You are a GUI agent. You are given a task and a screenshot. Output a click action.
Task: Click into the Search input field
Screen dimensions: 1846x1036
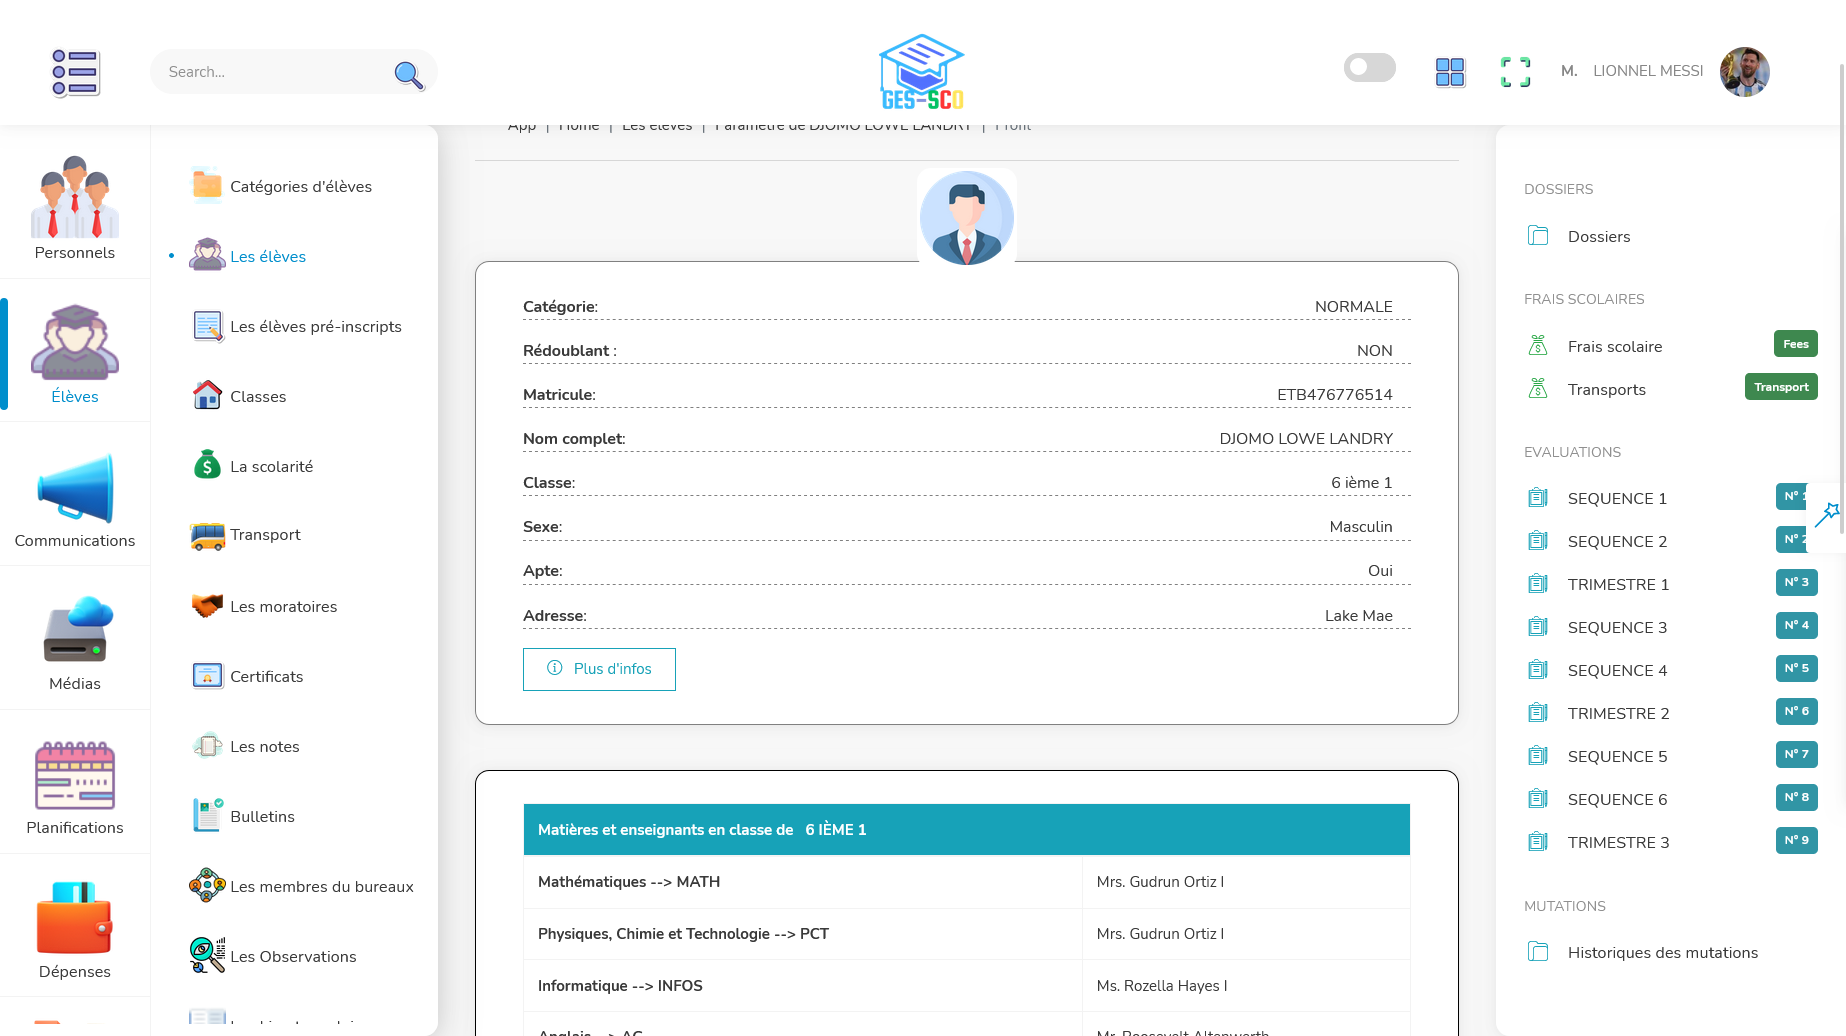pos(270,72)
